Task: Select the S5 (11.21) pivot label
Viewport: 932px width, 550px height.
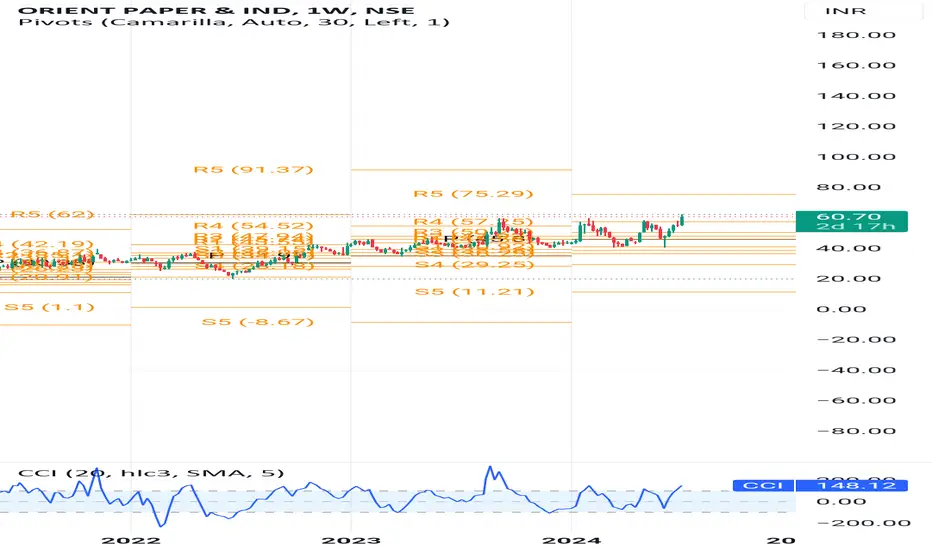Action: pos(474,292)
